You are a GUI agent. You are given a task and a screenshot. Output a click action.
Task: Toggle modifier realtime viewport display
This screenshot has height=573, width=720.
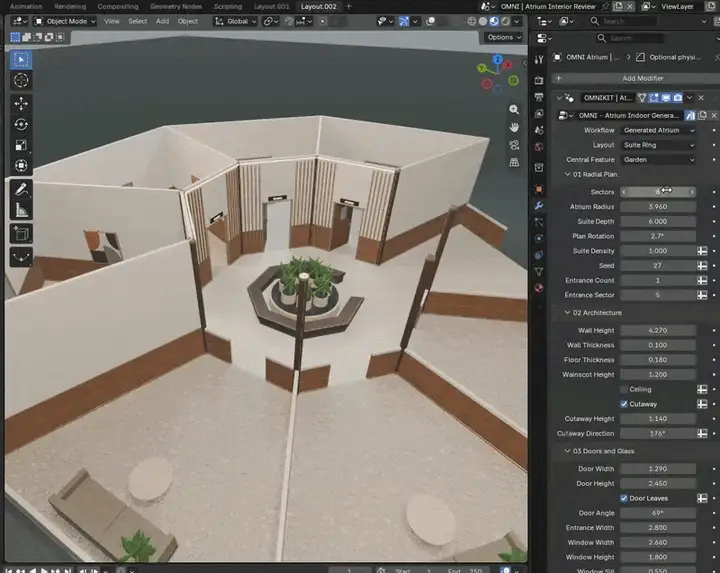[x=666, y=98]
